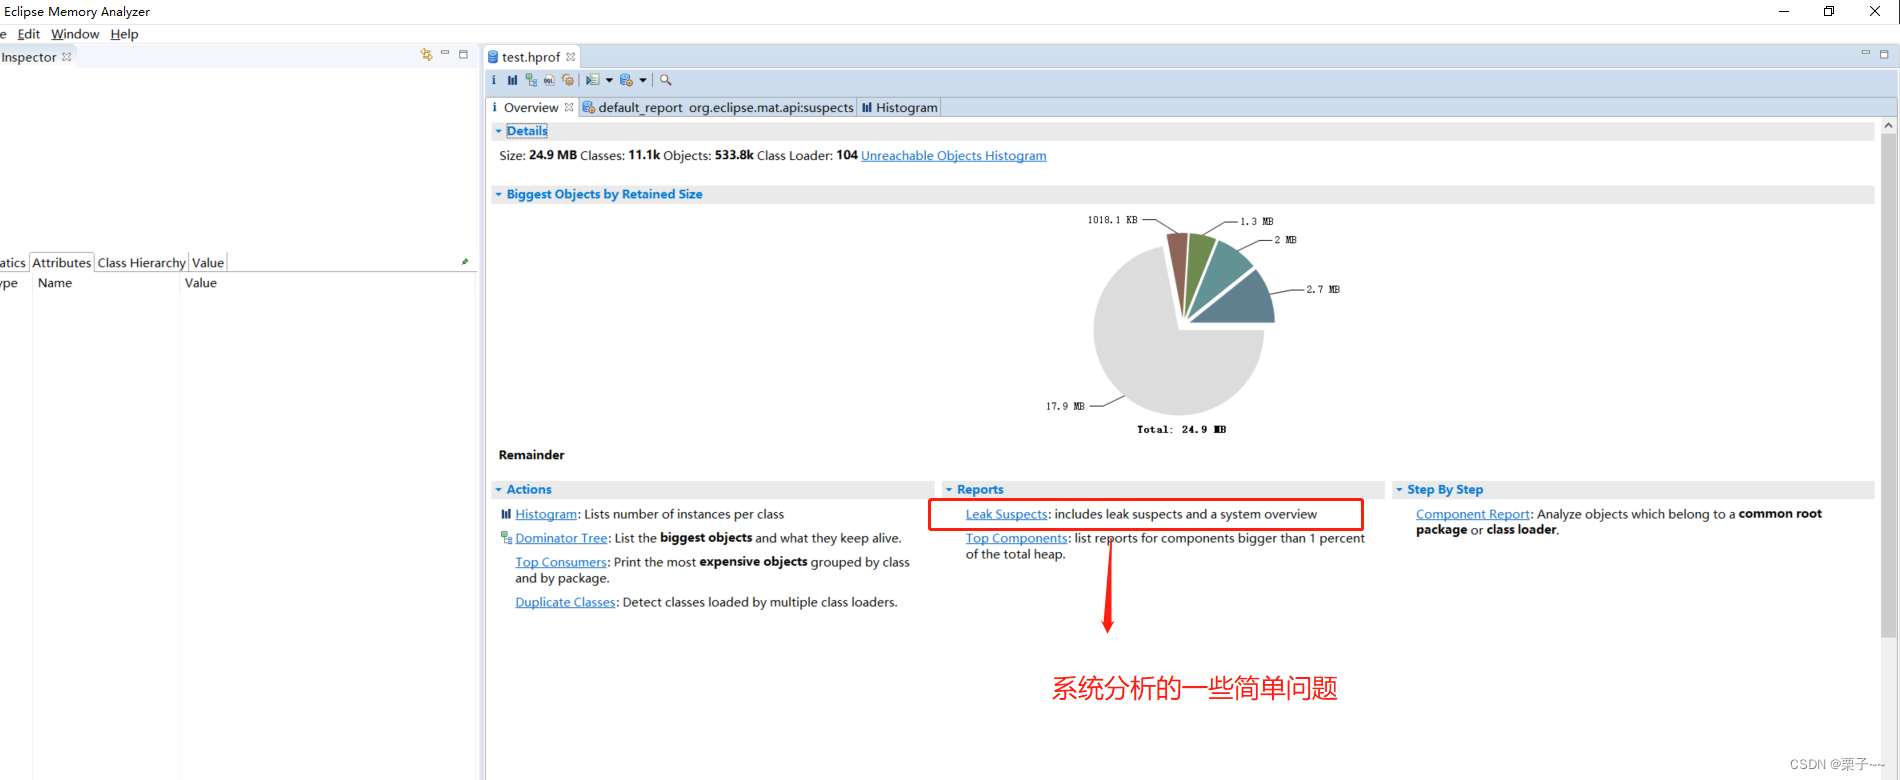Open the Top Components report link
The width and height of the screenshot is (1900, 780).
click(1016, 538)
